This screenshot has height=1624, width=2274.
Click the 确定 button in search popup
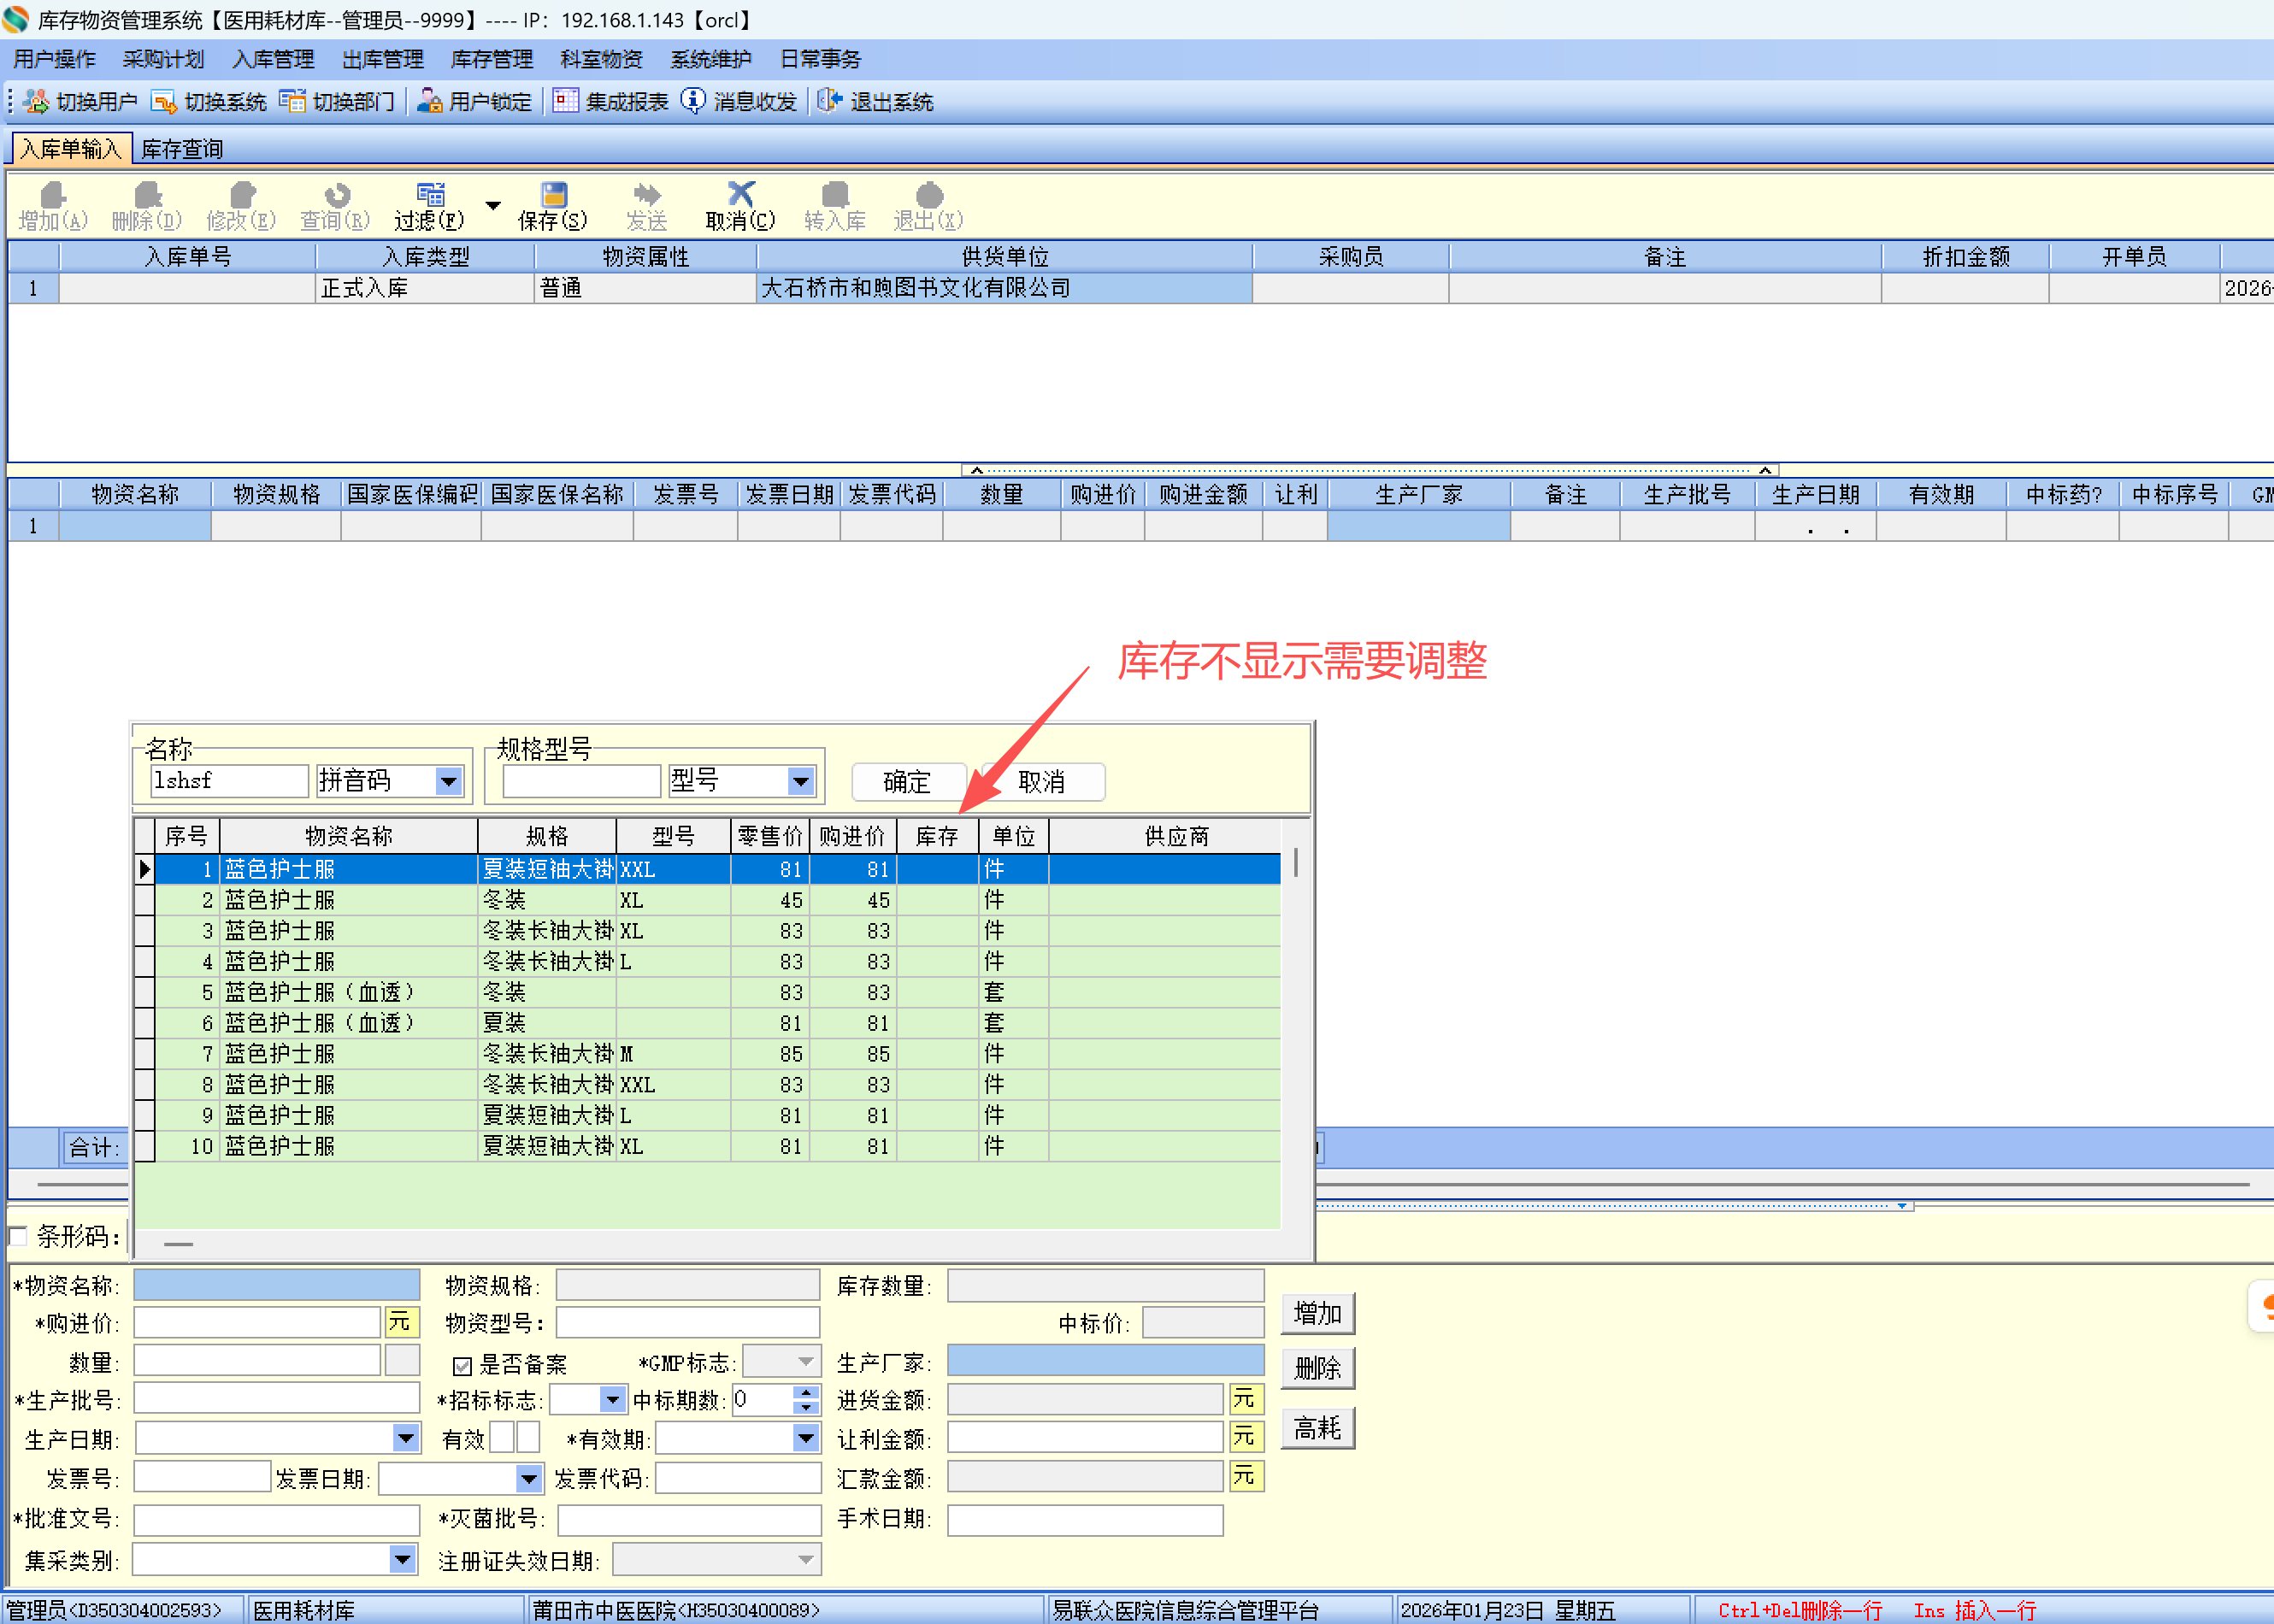907,782
